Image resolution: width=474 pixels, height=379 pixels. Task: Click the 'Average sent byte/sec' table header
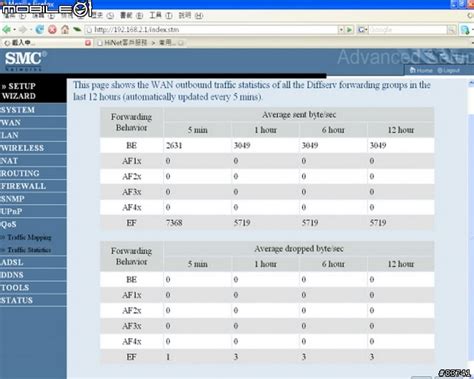point(299,115)
